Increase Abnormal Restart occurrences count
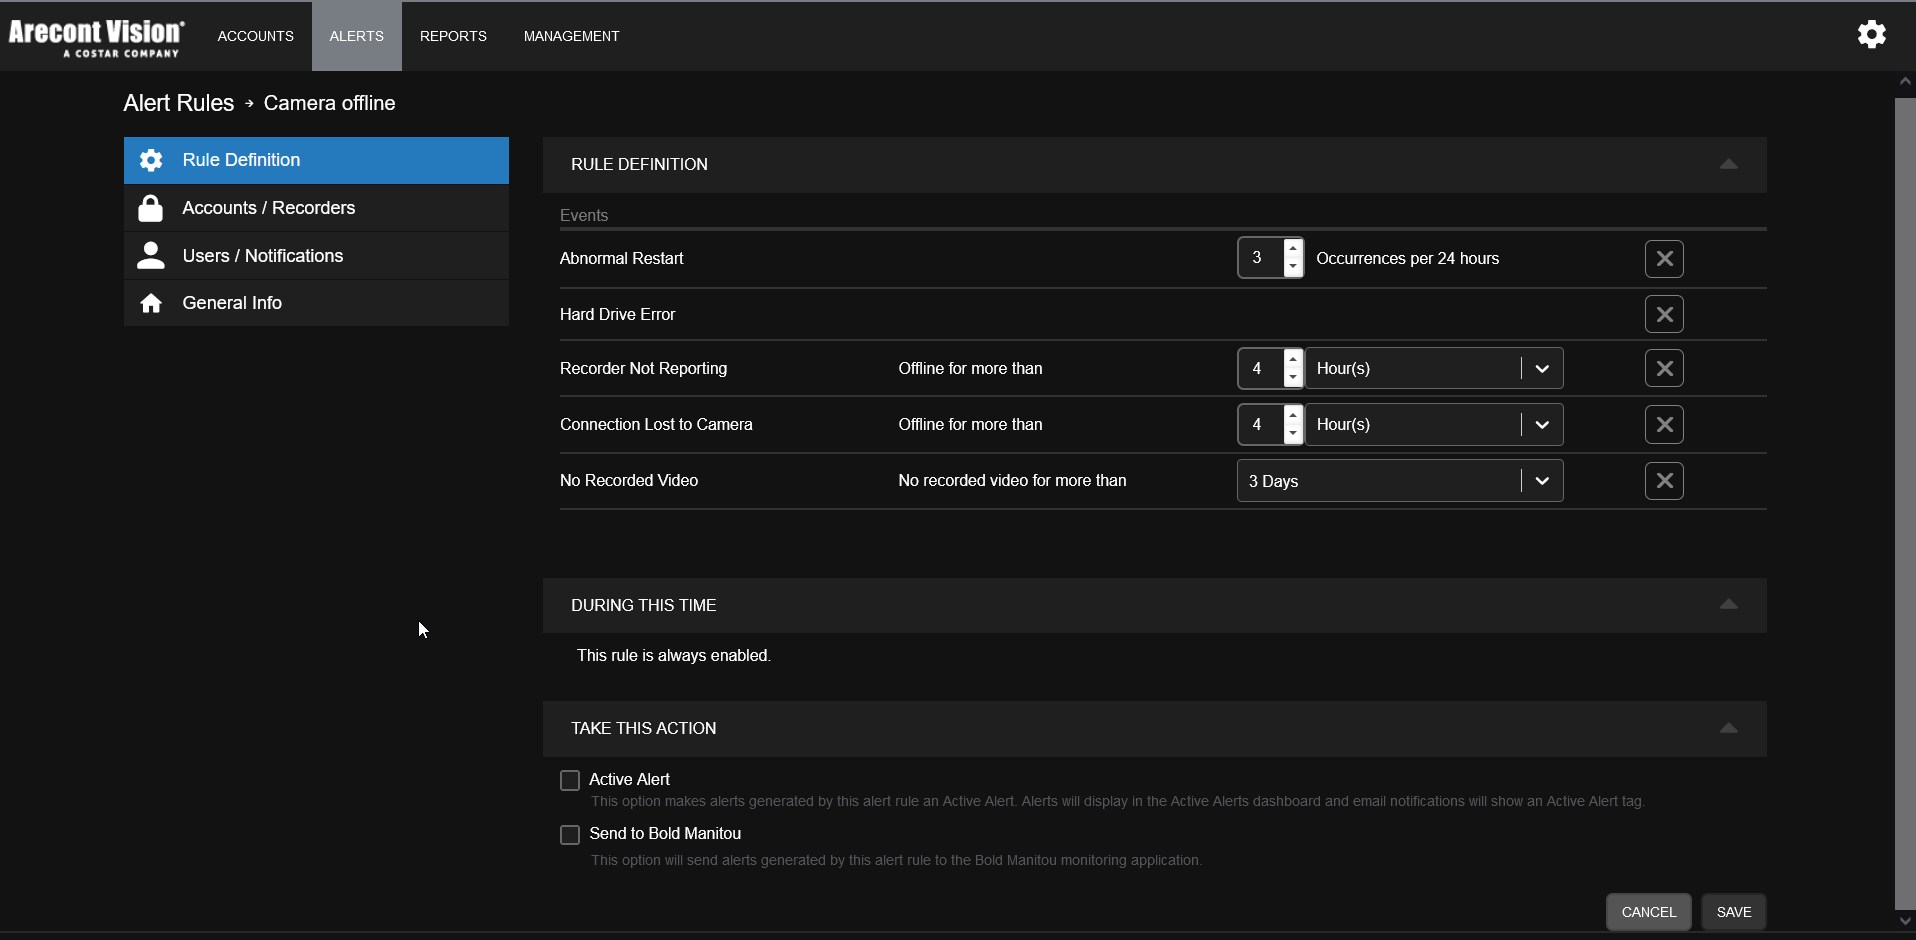The width and height of the screenshot is (1916, 940). pos(1294,248)
